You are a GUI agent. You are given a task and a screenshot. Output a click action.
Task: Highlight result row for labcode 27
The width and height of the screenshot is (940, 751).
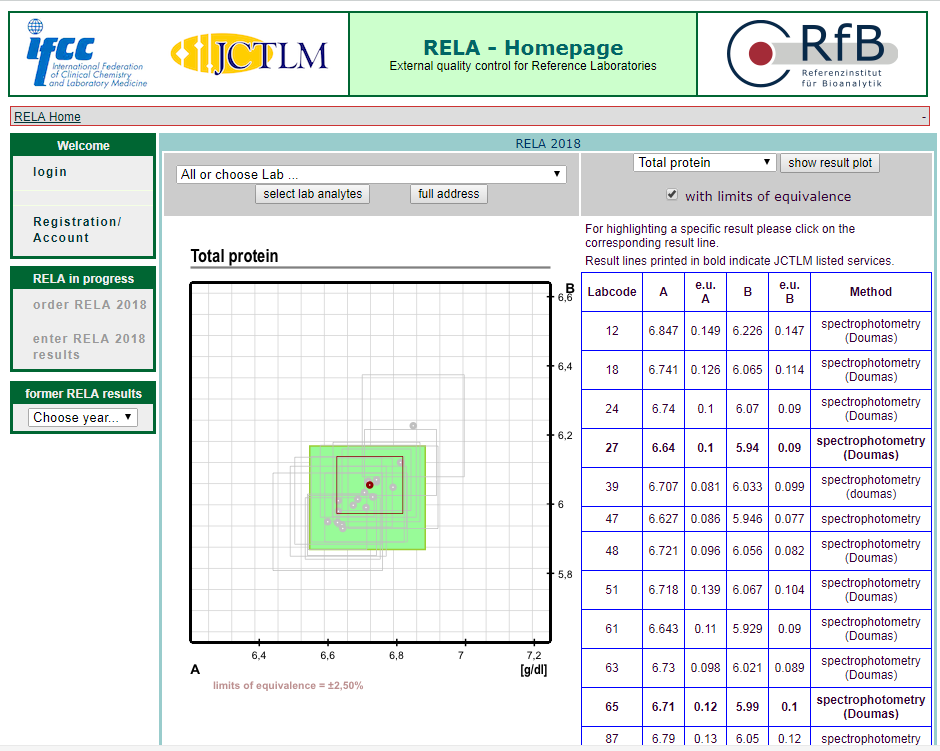(612, 448)
